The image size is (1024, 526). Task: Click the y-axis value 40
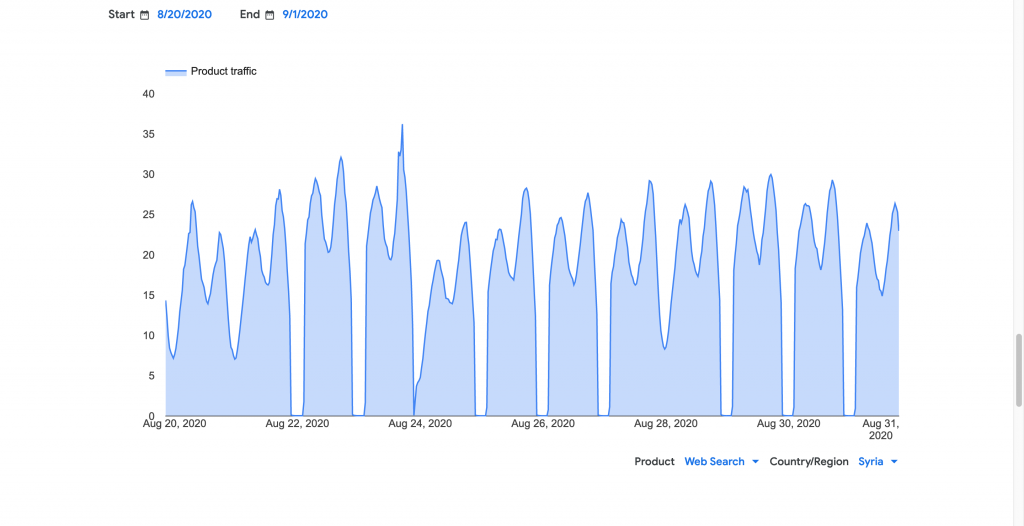[148, 94]
